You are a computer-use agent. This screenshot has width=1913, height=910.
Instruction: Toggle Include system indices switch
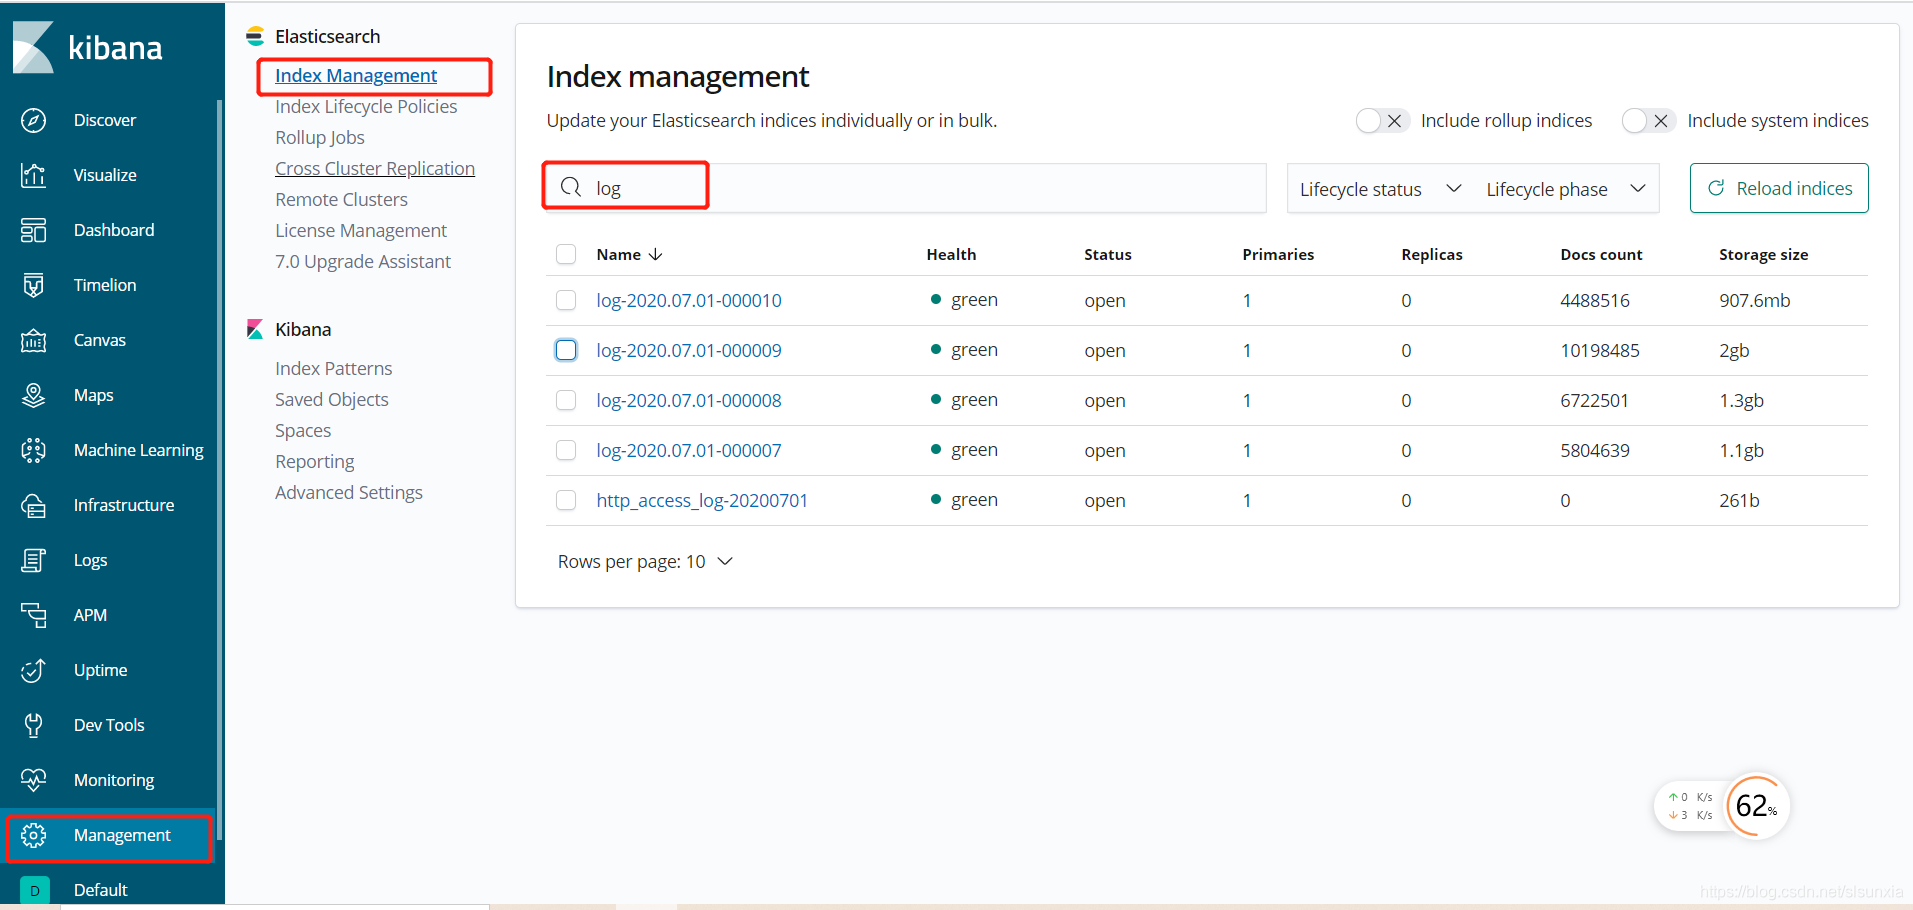point(1649,120)
